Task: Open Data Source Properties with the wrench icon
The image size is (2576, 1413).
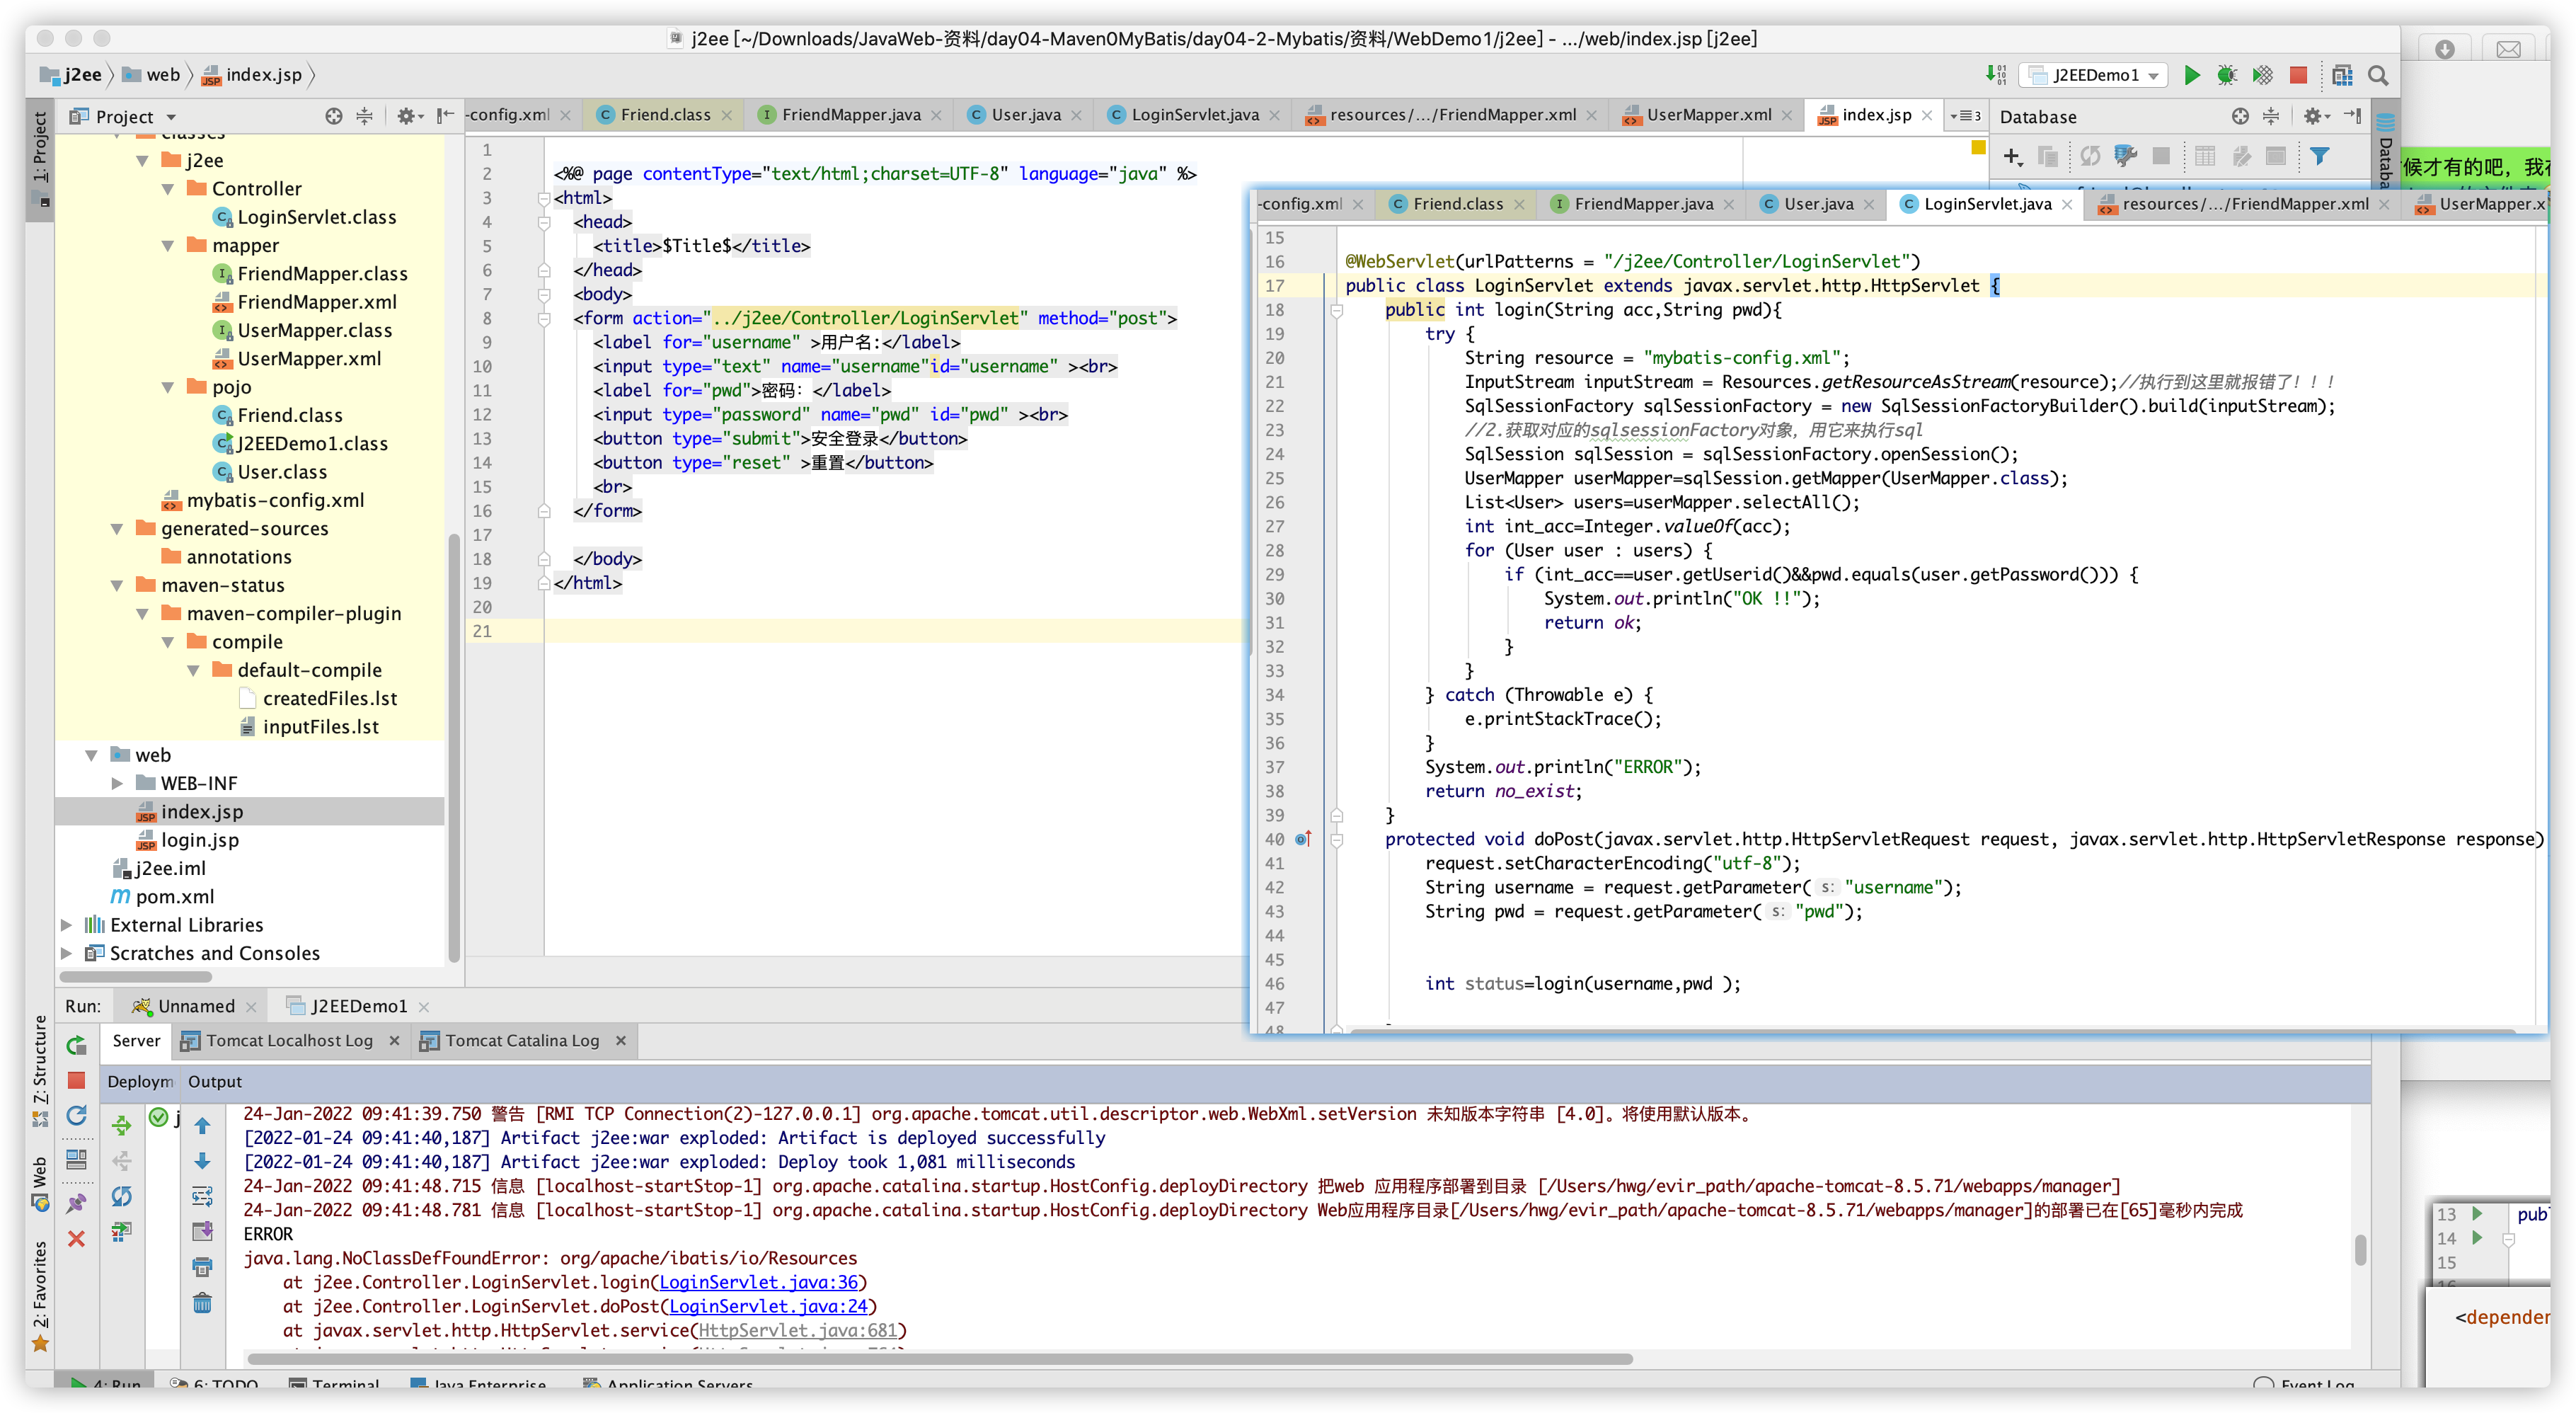Action: (x=2126, y=157)
